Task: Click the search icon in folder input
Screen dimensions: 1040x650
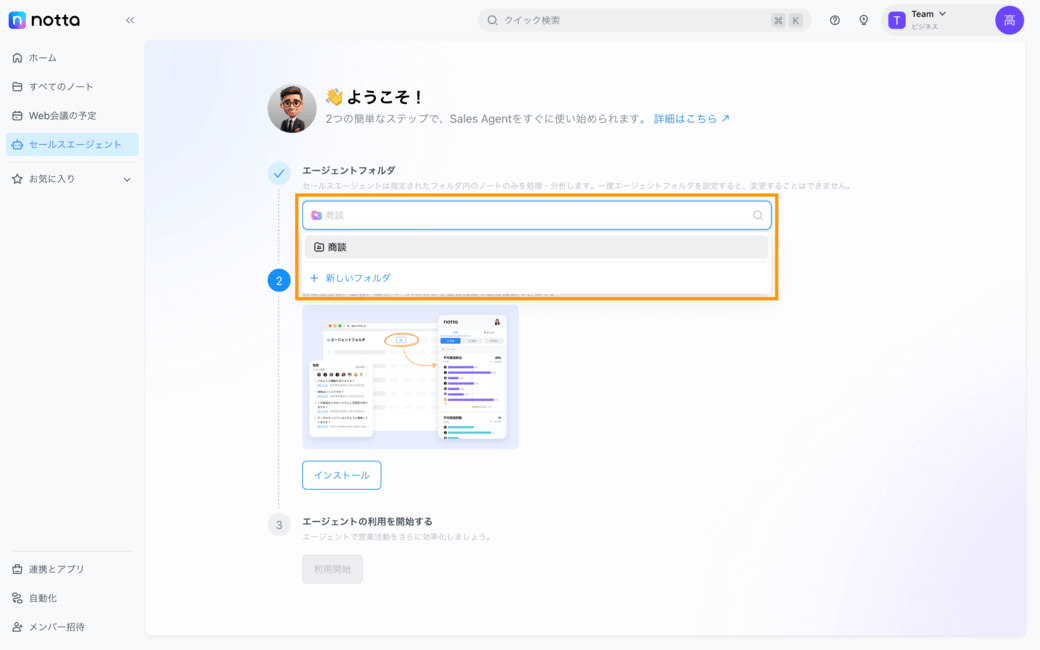Action: click(x=757, y=216)
